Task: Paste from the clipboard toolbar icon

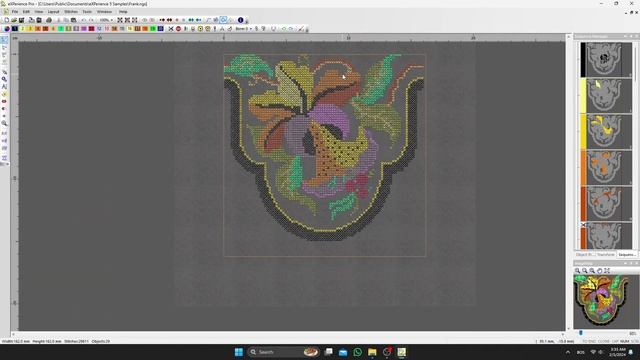Action: click(x=73, y=20)
